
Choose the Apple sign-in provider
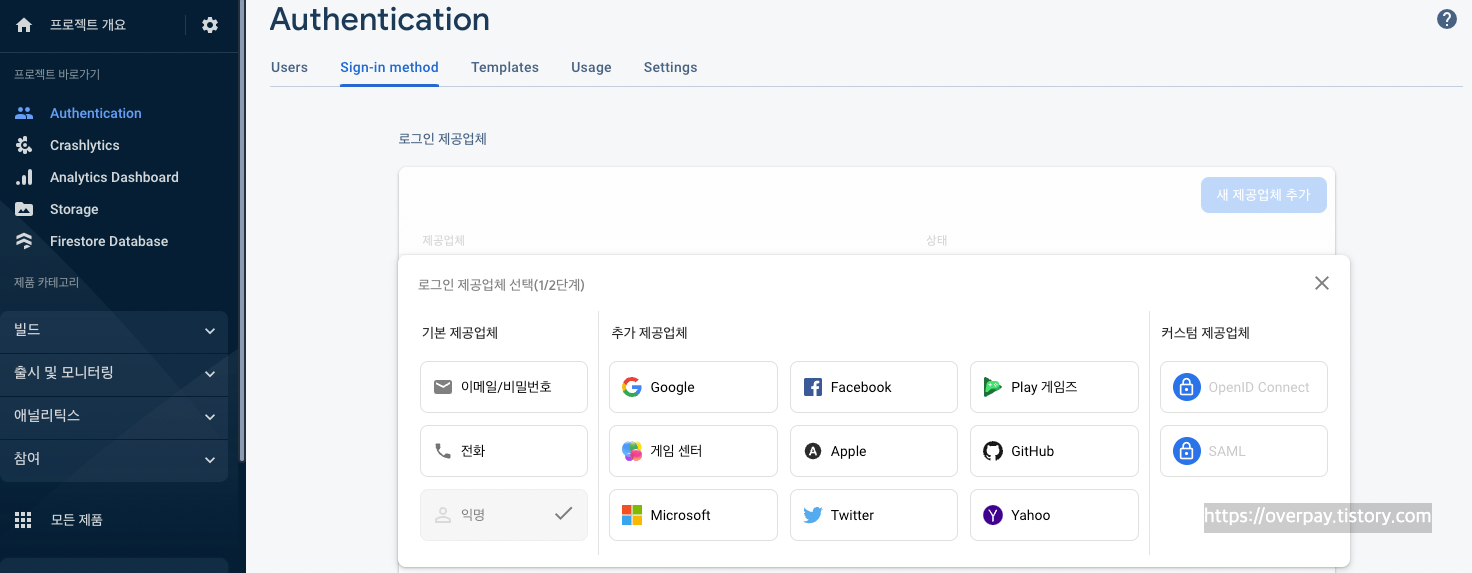coord(874,451)
